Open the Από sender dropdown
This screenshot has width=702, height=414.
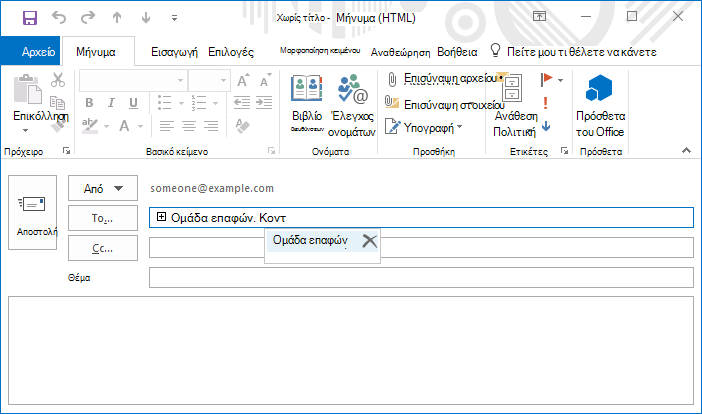pyautogui.click(x=103, y=188)
